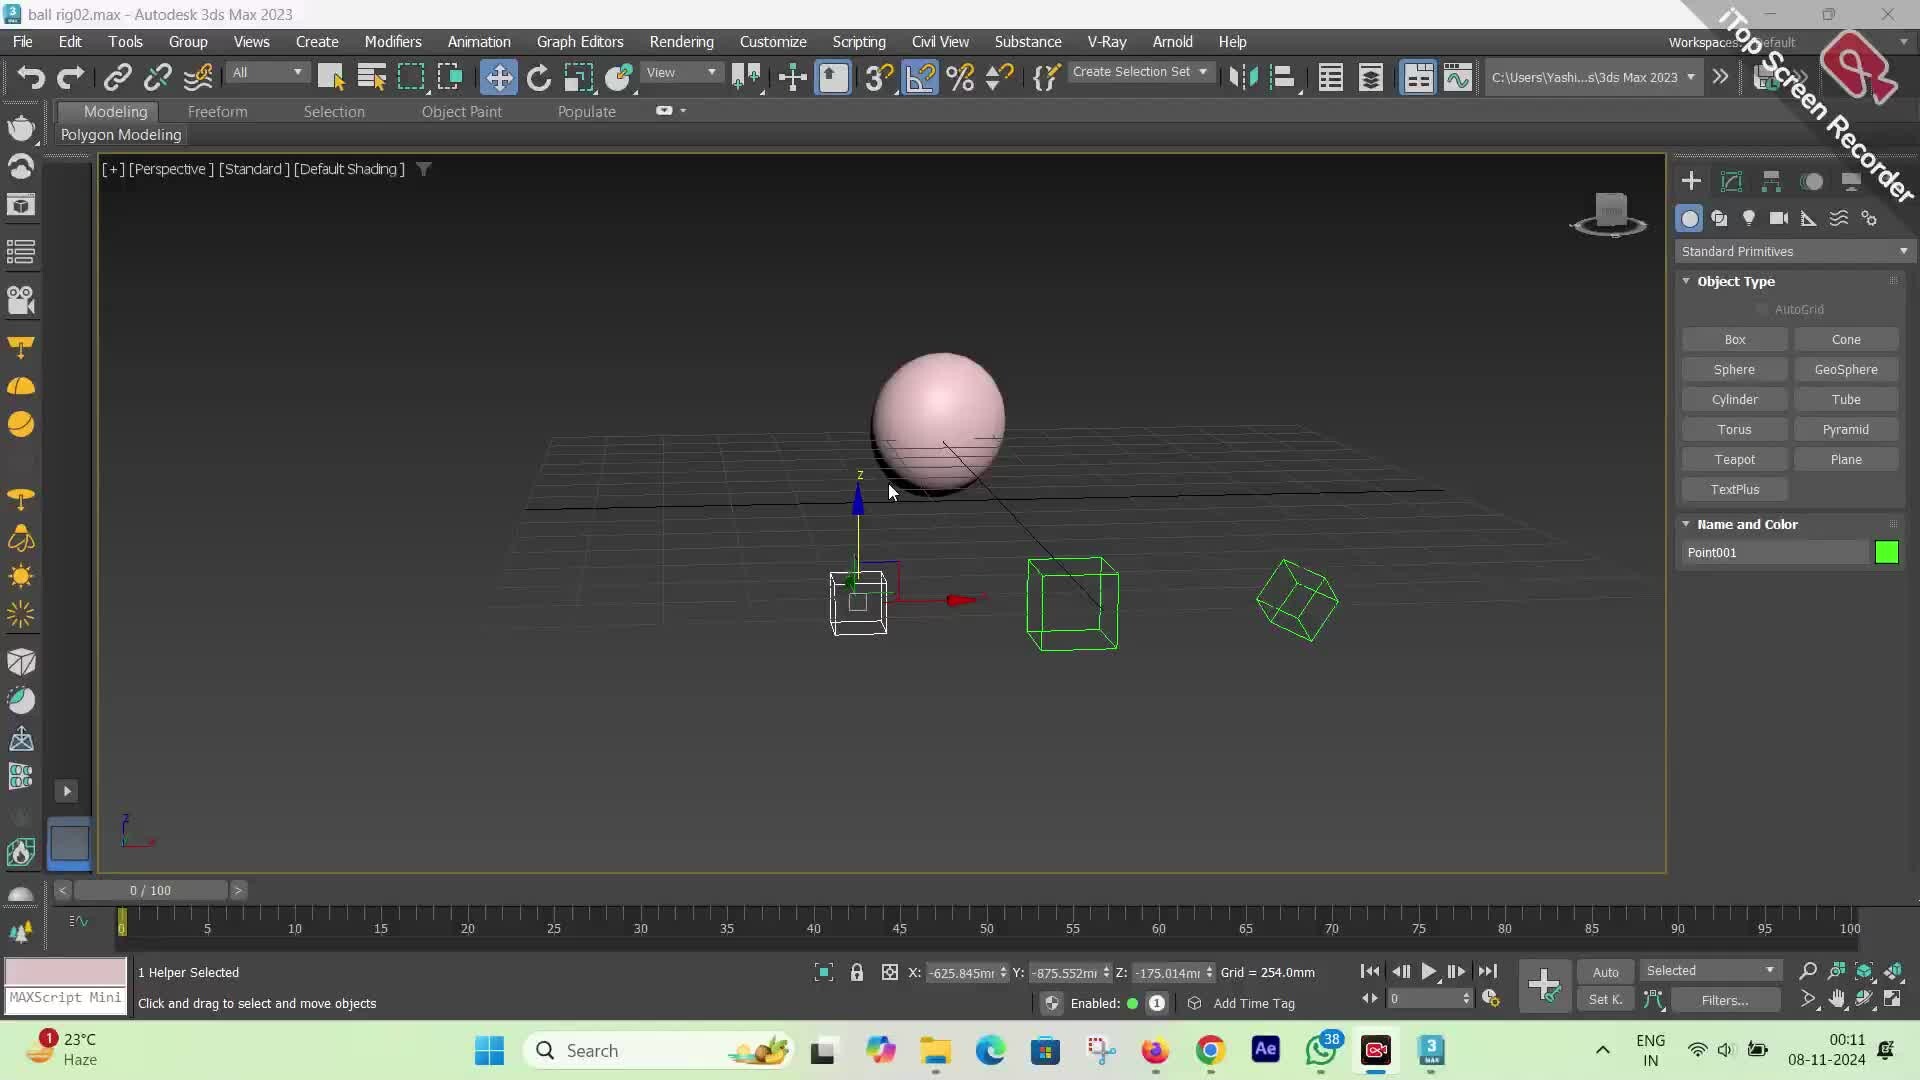This screenshot has width=1920, height=1080.
Task: Open the Rendering menu
Action: pyautogui.click(x=682, y=42)
